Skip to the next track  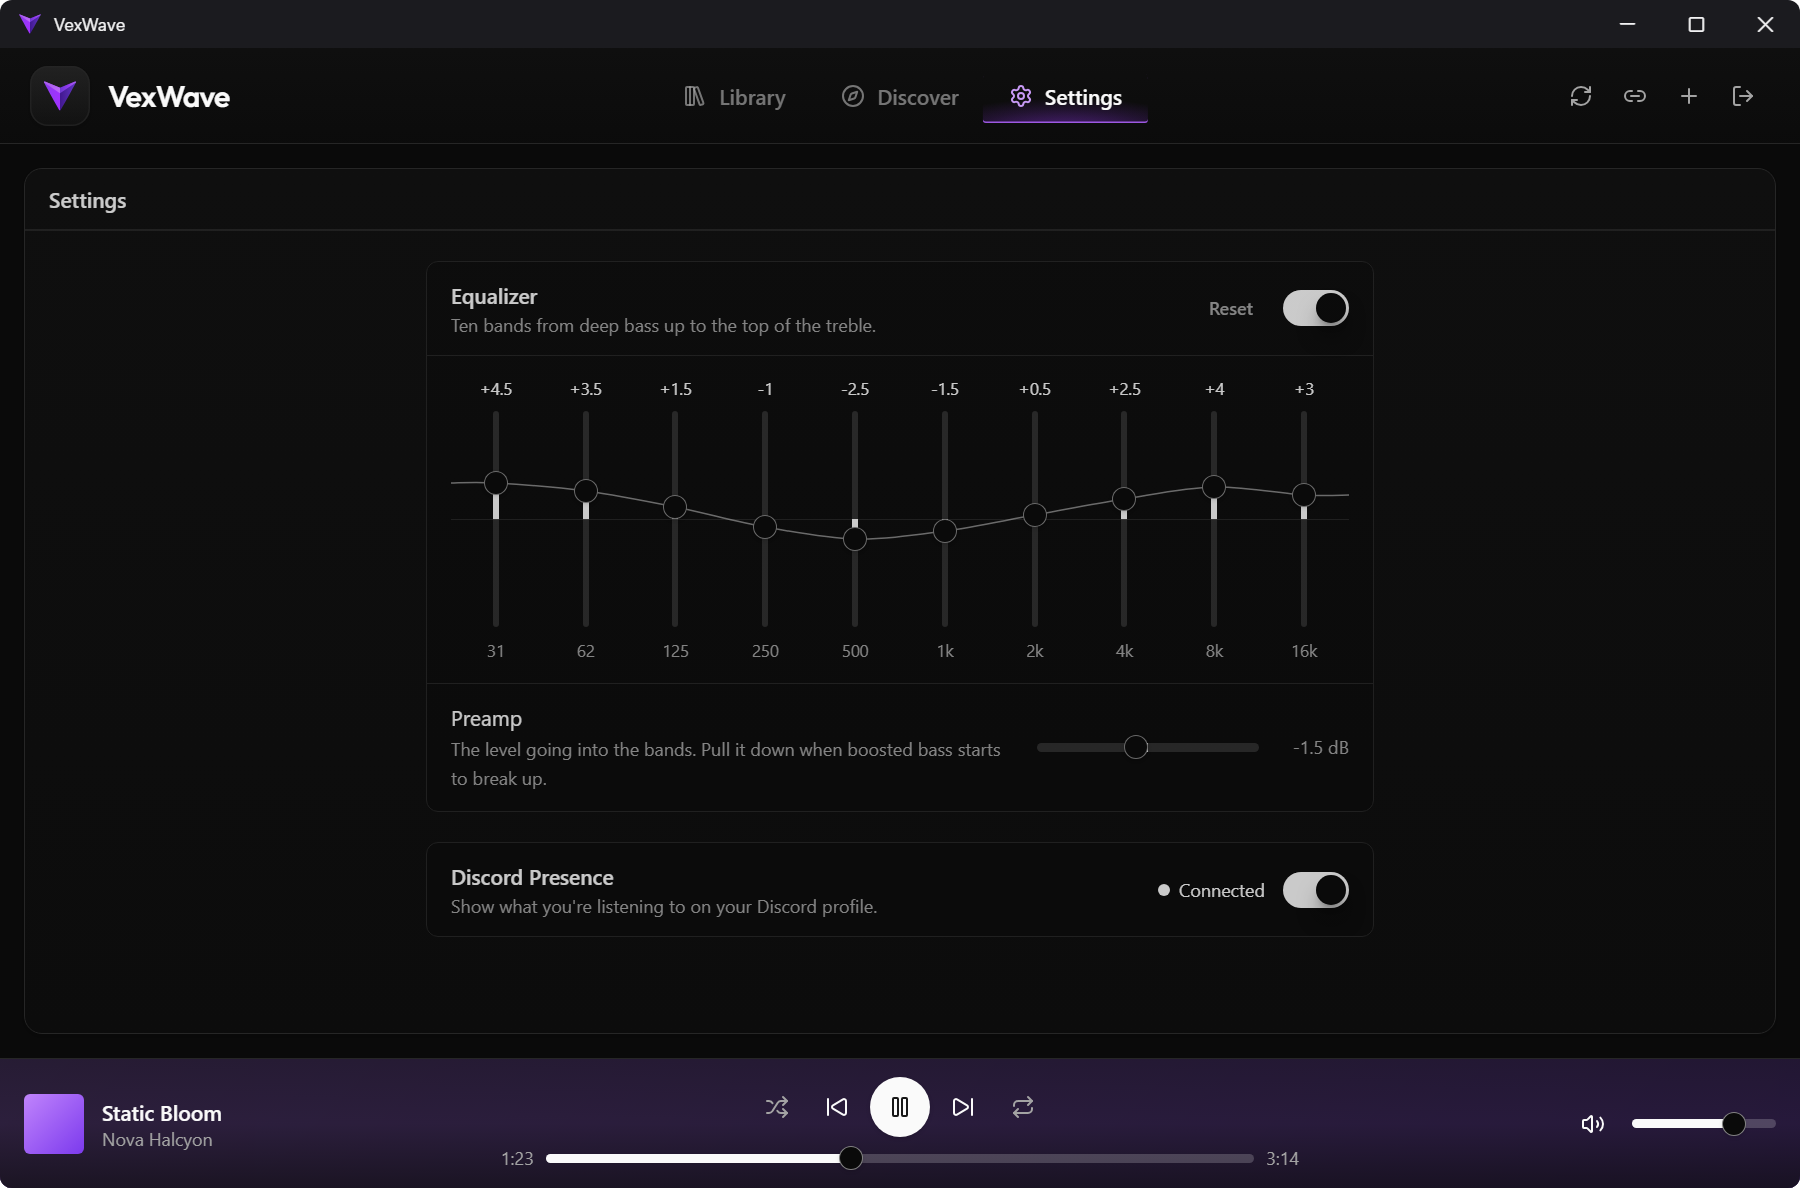click(x=963, y=1107)
